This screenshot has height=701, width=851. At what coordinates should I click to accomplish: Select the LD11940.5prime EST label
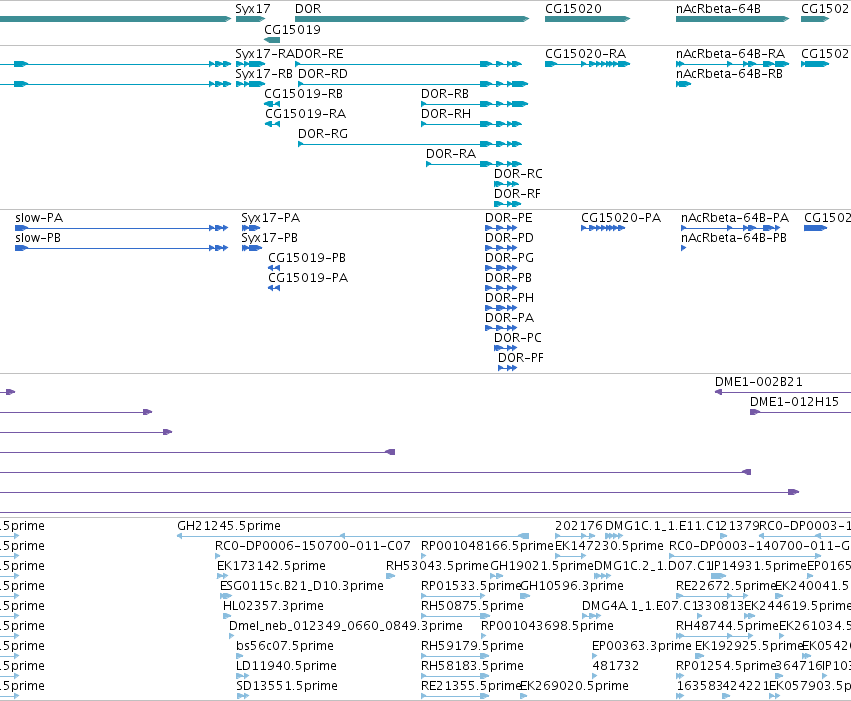click(x=286, y=666)
